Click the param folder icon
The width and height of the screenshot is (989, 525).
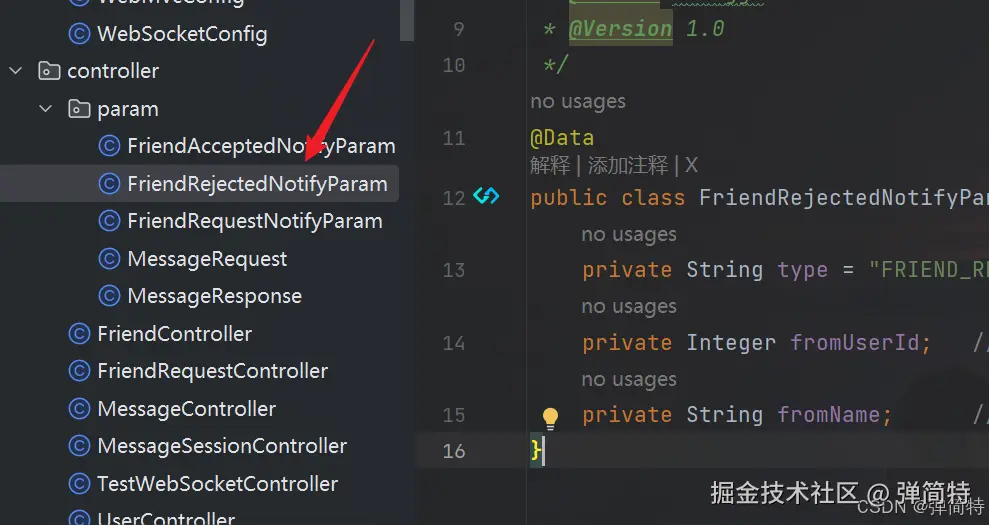(x=79, y=109)
